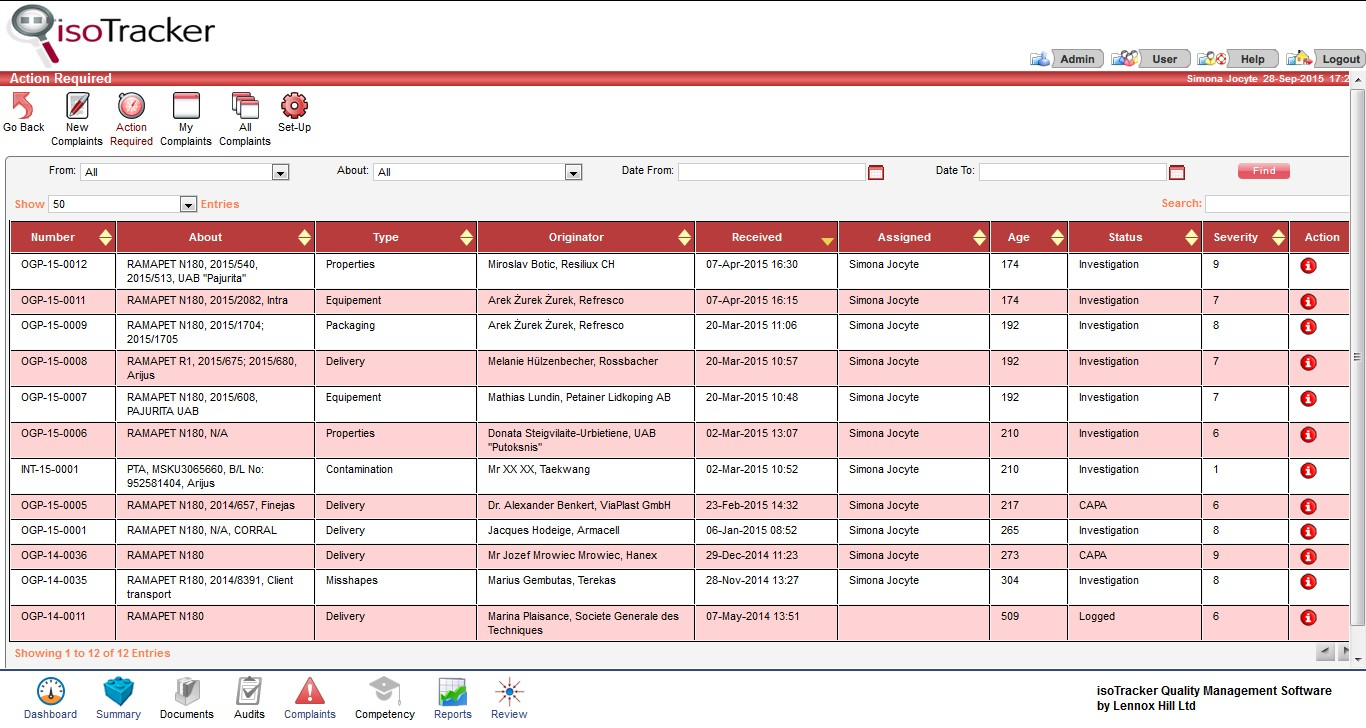1366x728 pixels.
Task: Click the Find button
Action: [1263, 171]
